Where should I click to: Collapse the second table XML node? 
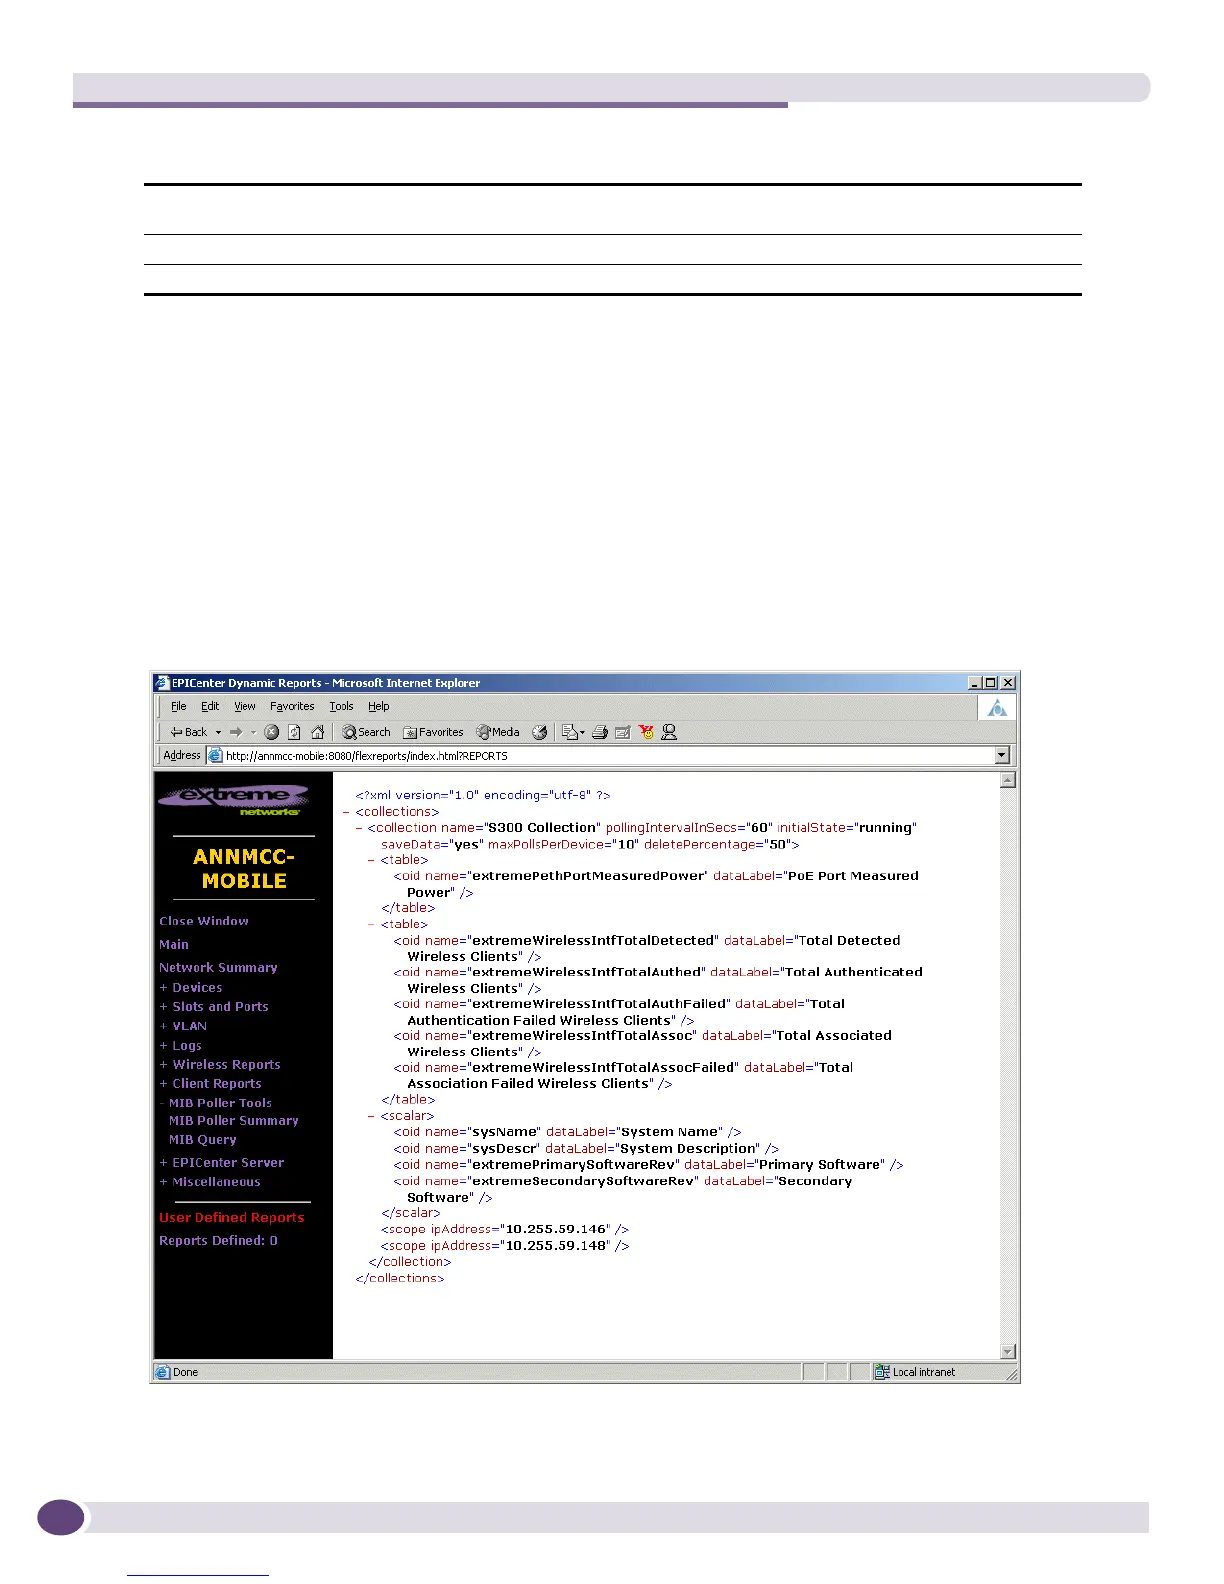(372, 925)
